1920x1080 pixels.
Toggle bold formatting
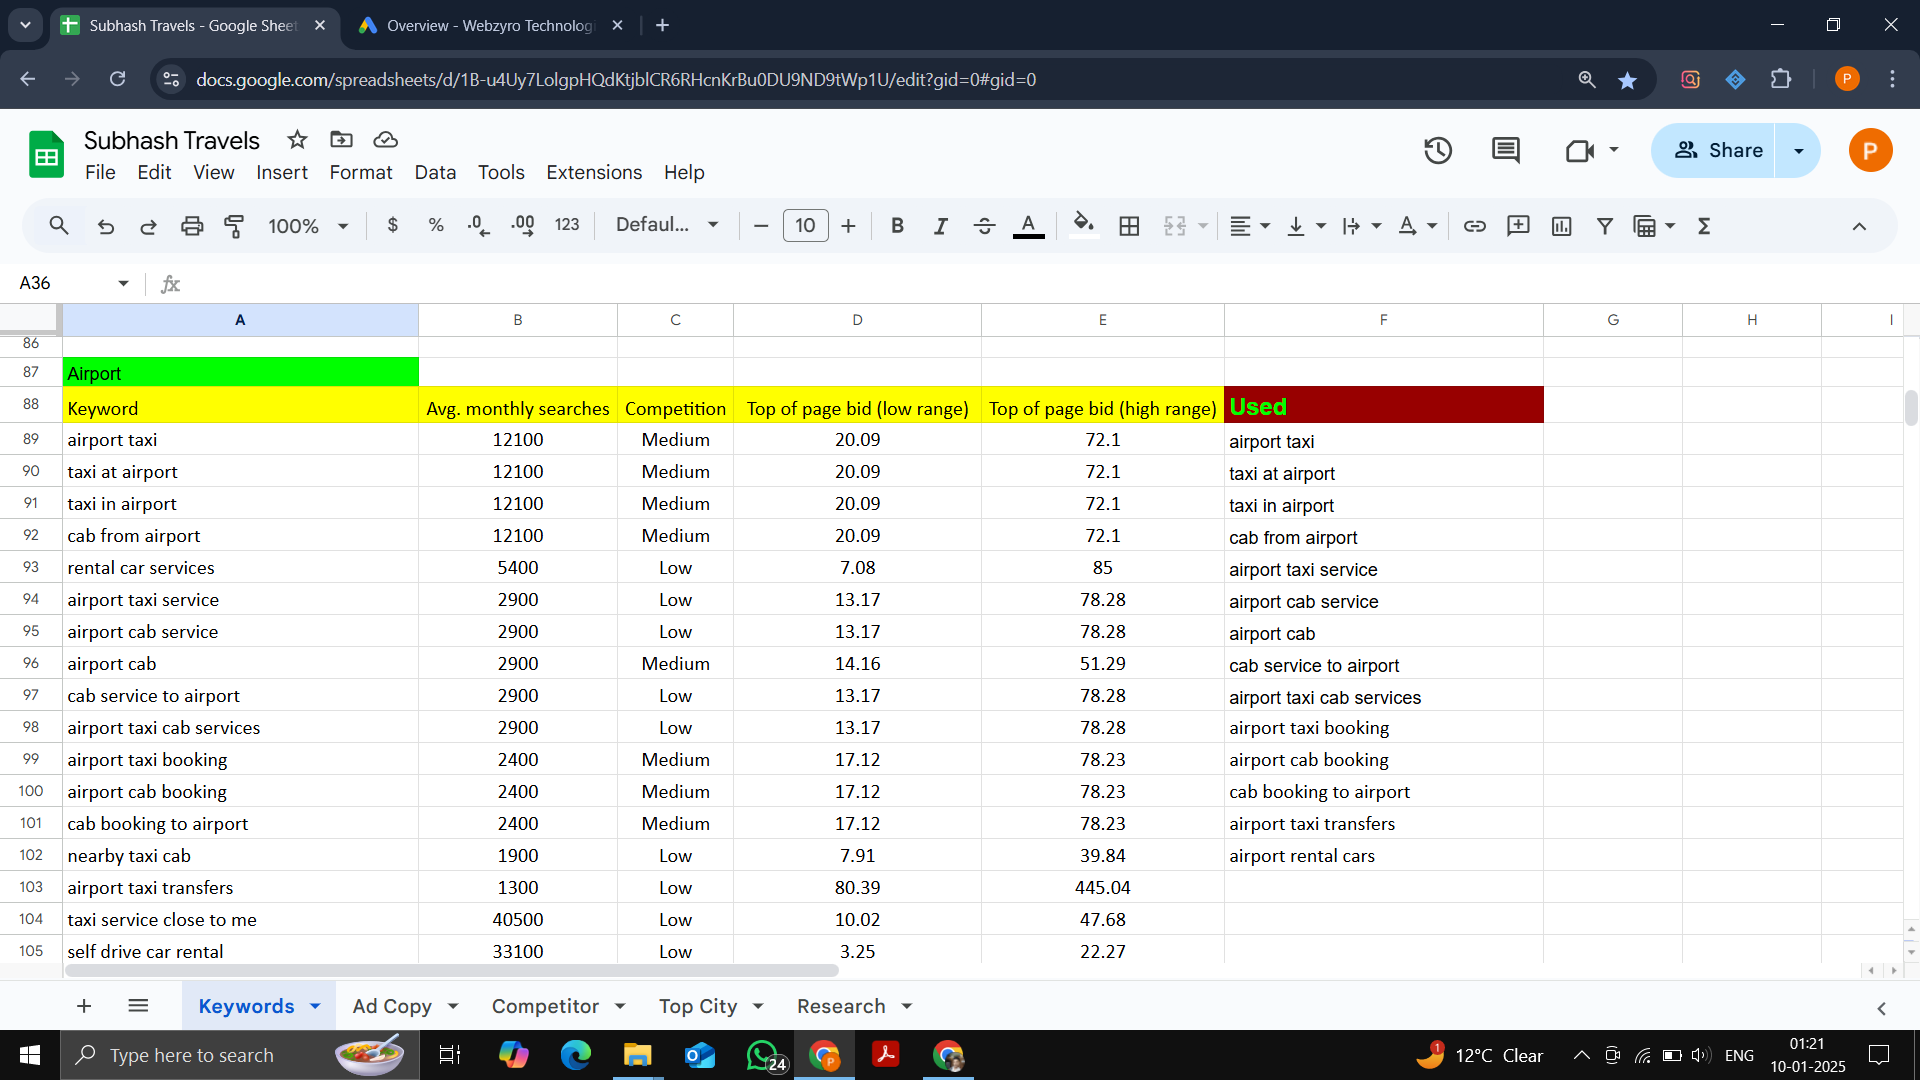pos(897,226)
